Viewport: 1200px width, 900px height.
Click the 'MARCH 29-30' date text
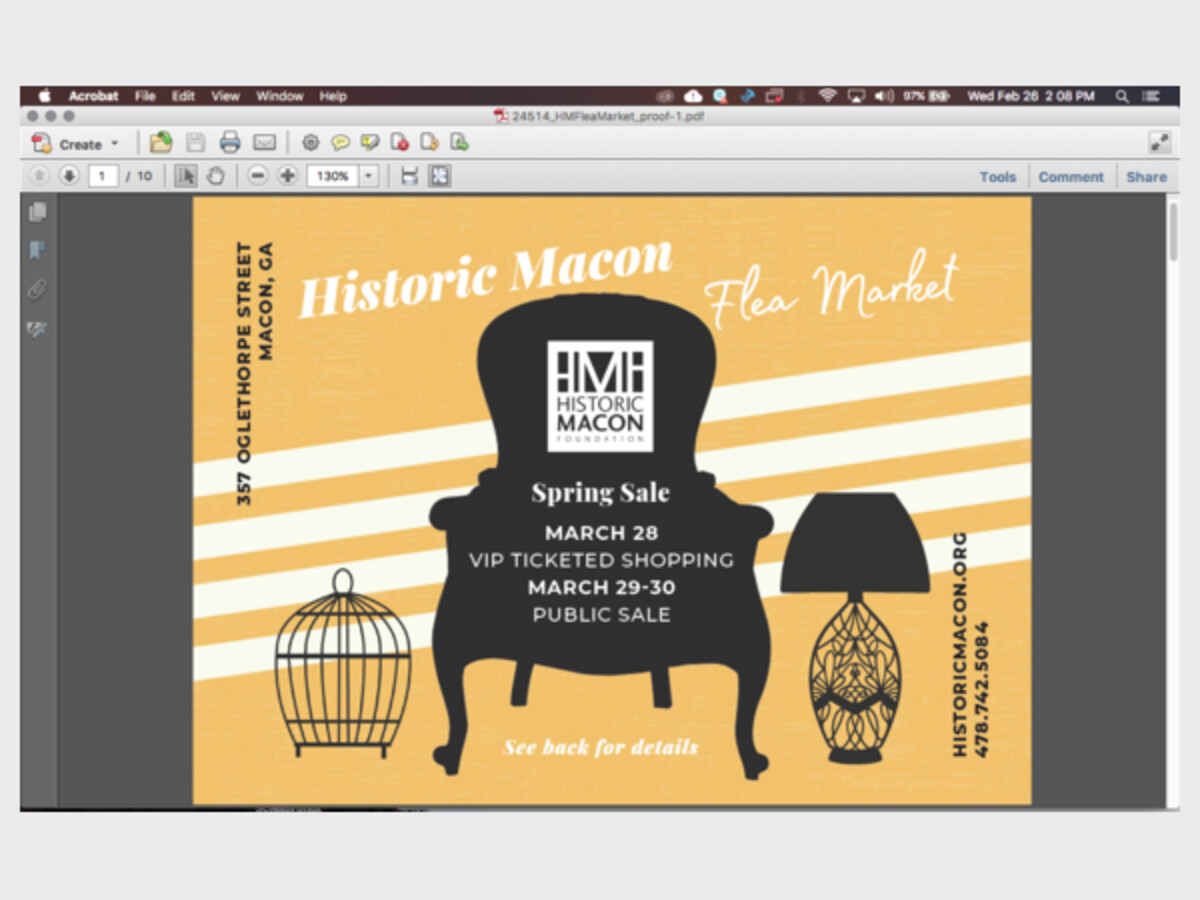(600, 587)
